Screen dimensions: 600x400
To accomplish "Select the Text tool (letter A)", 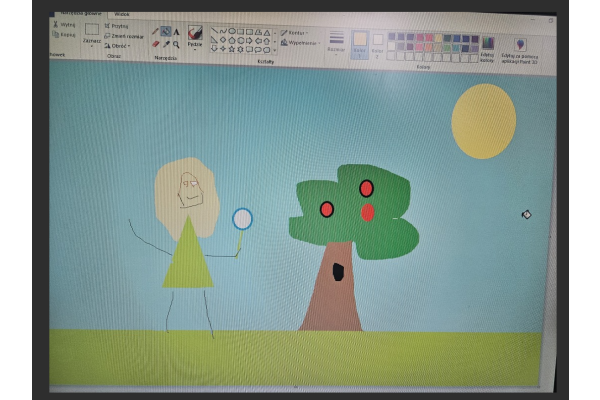I will click(x=177, y=31).
